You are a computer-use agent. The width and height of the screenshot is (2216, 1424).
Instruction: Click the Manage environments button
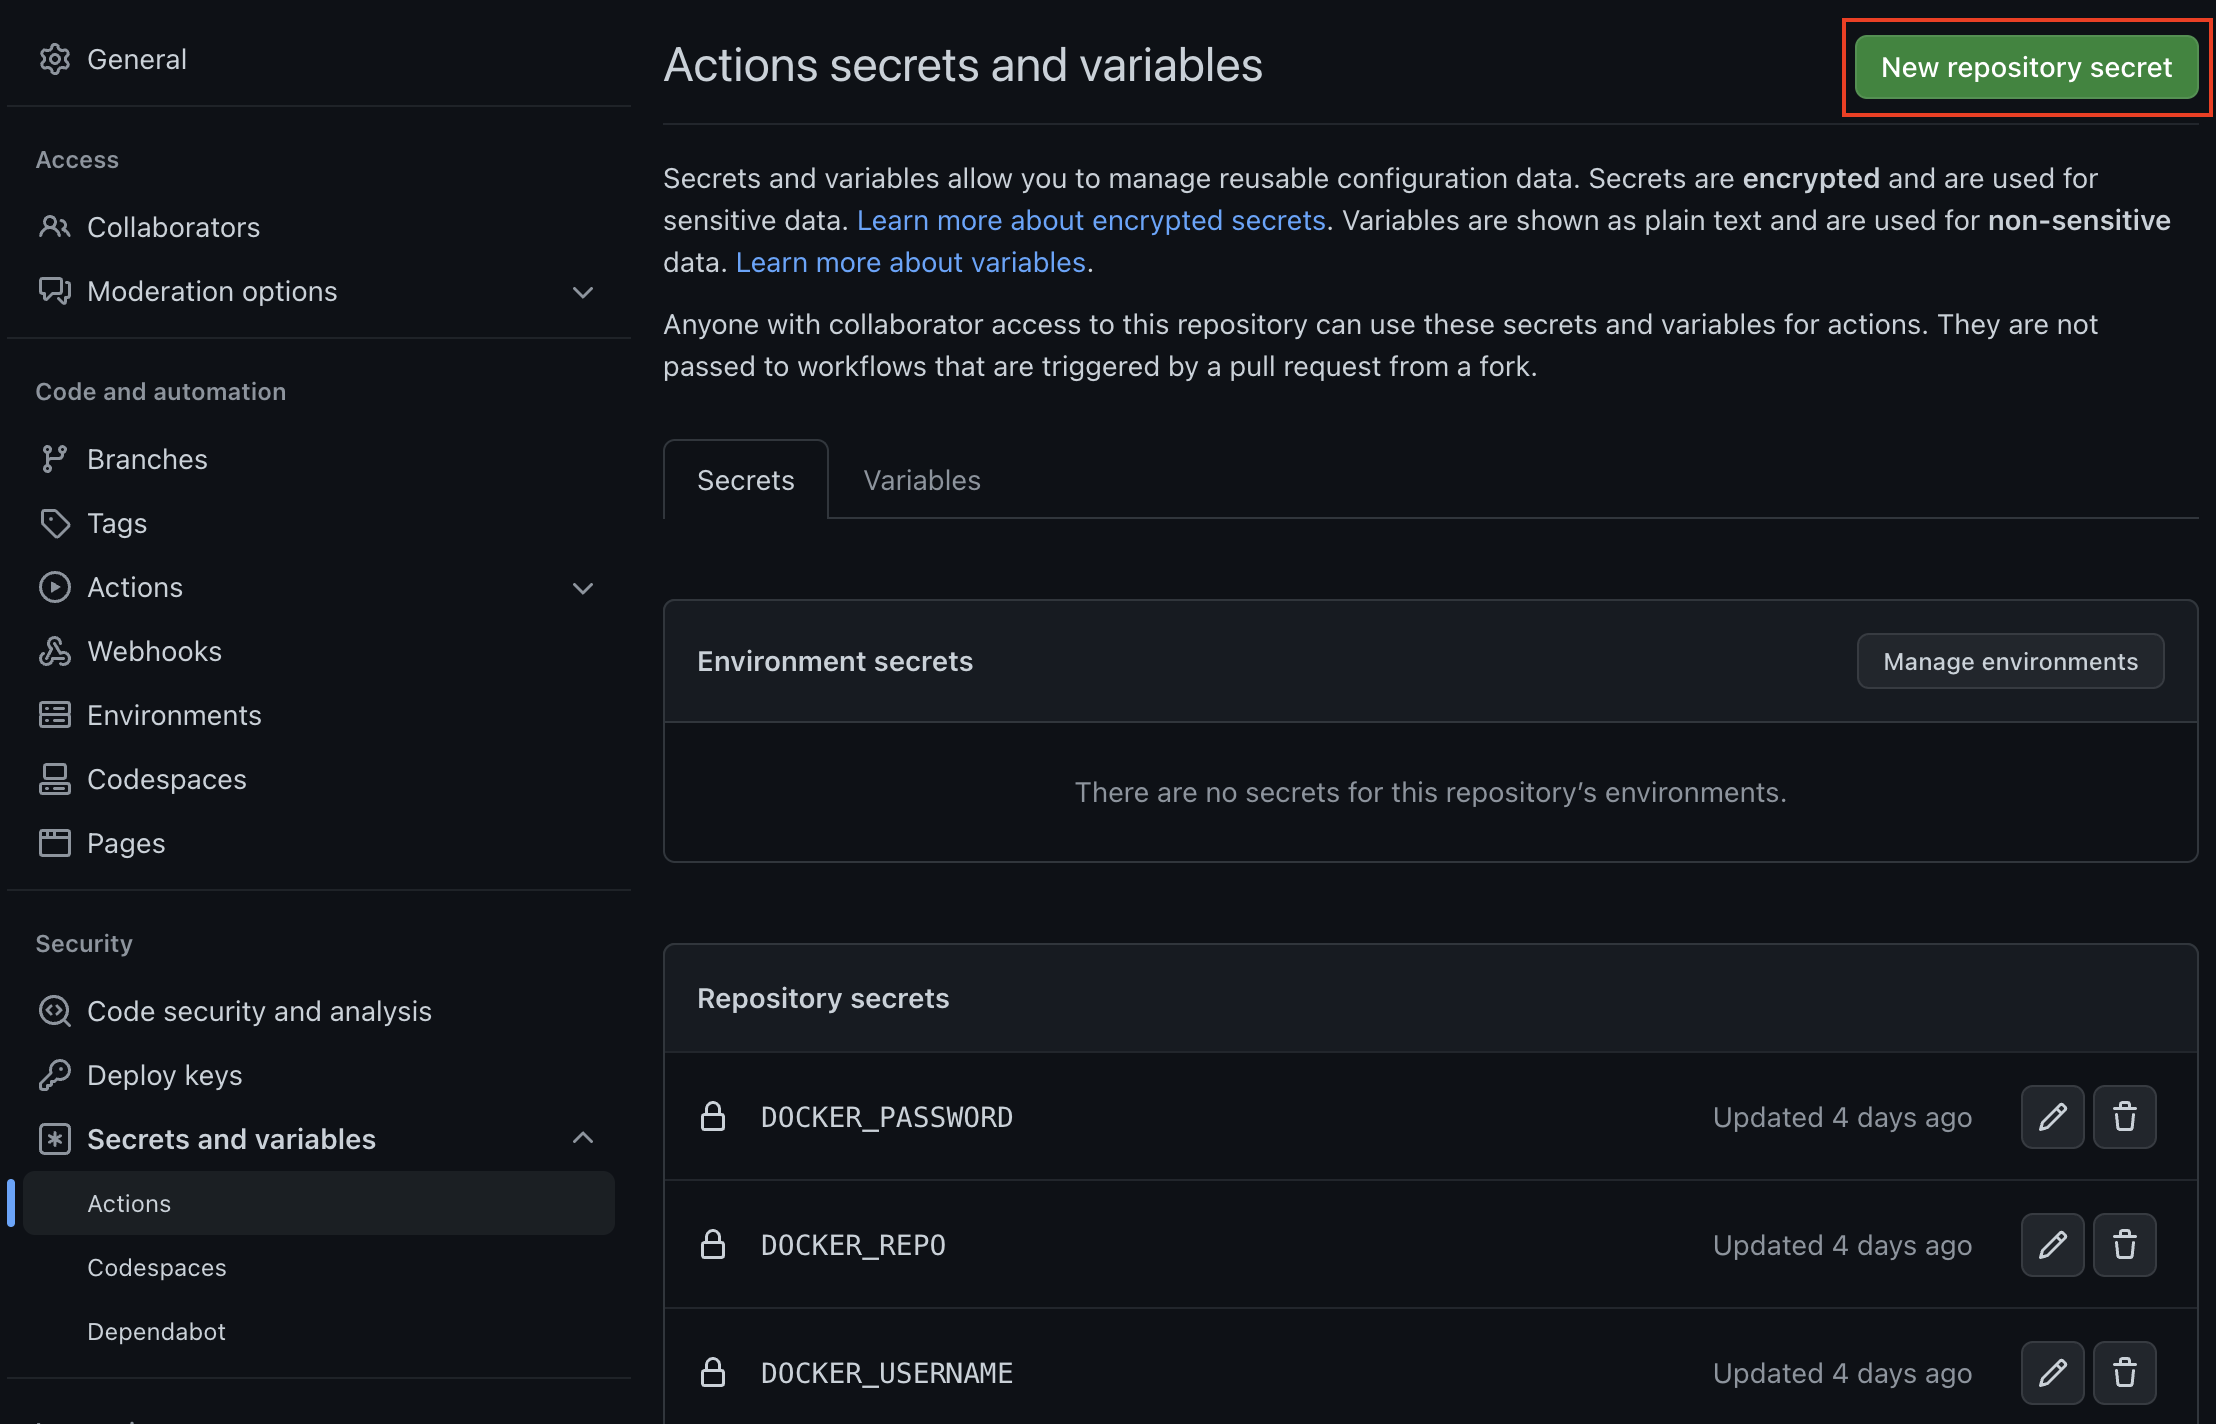click(x=2010, y=661)
